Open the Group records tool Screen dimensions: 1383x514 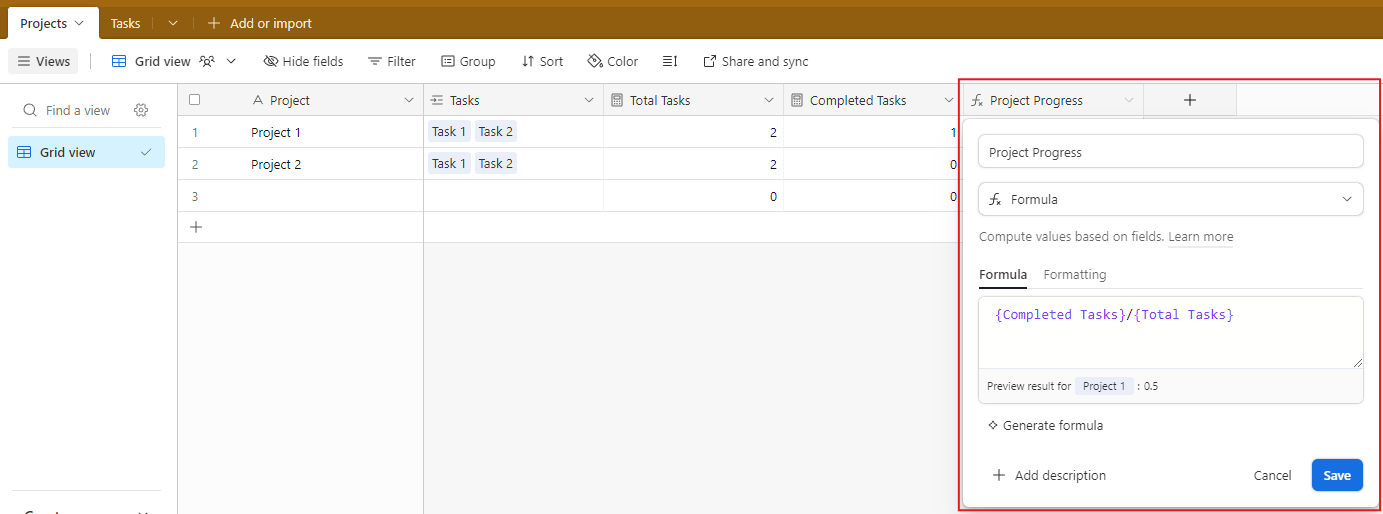click(467, 62)
